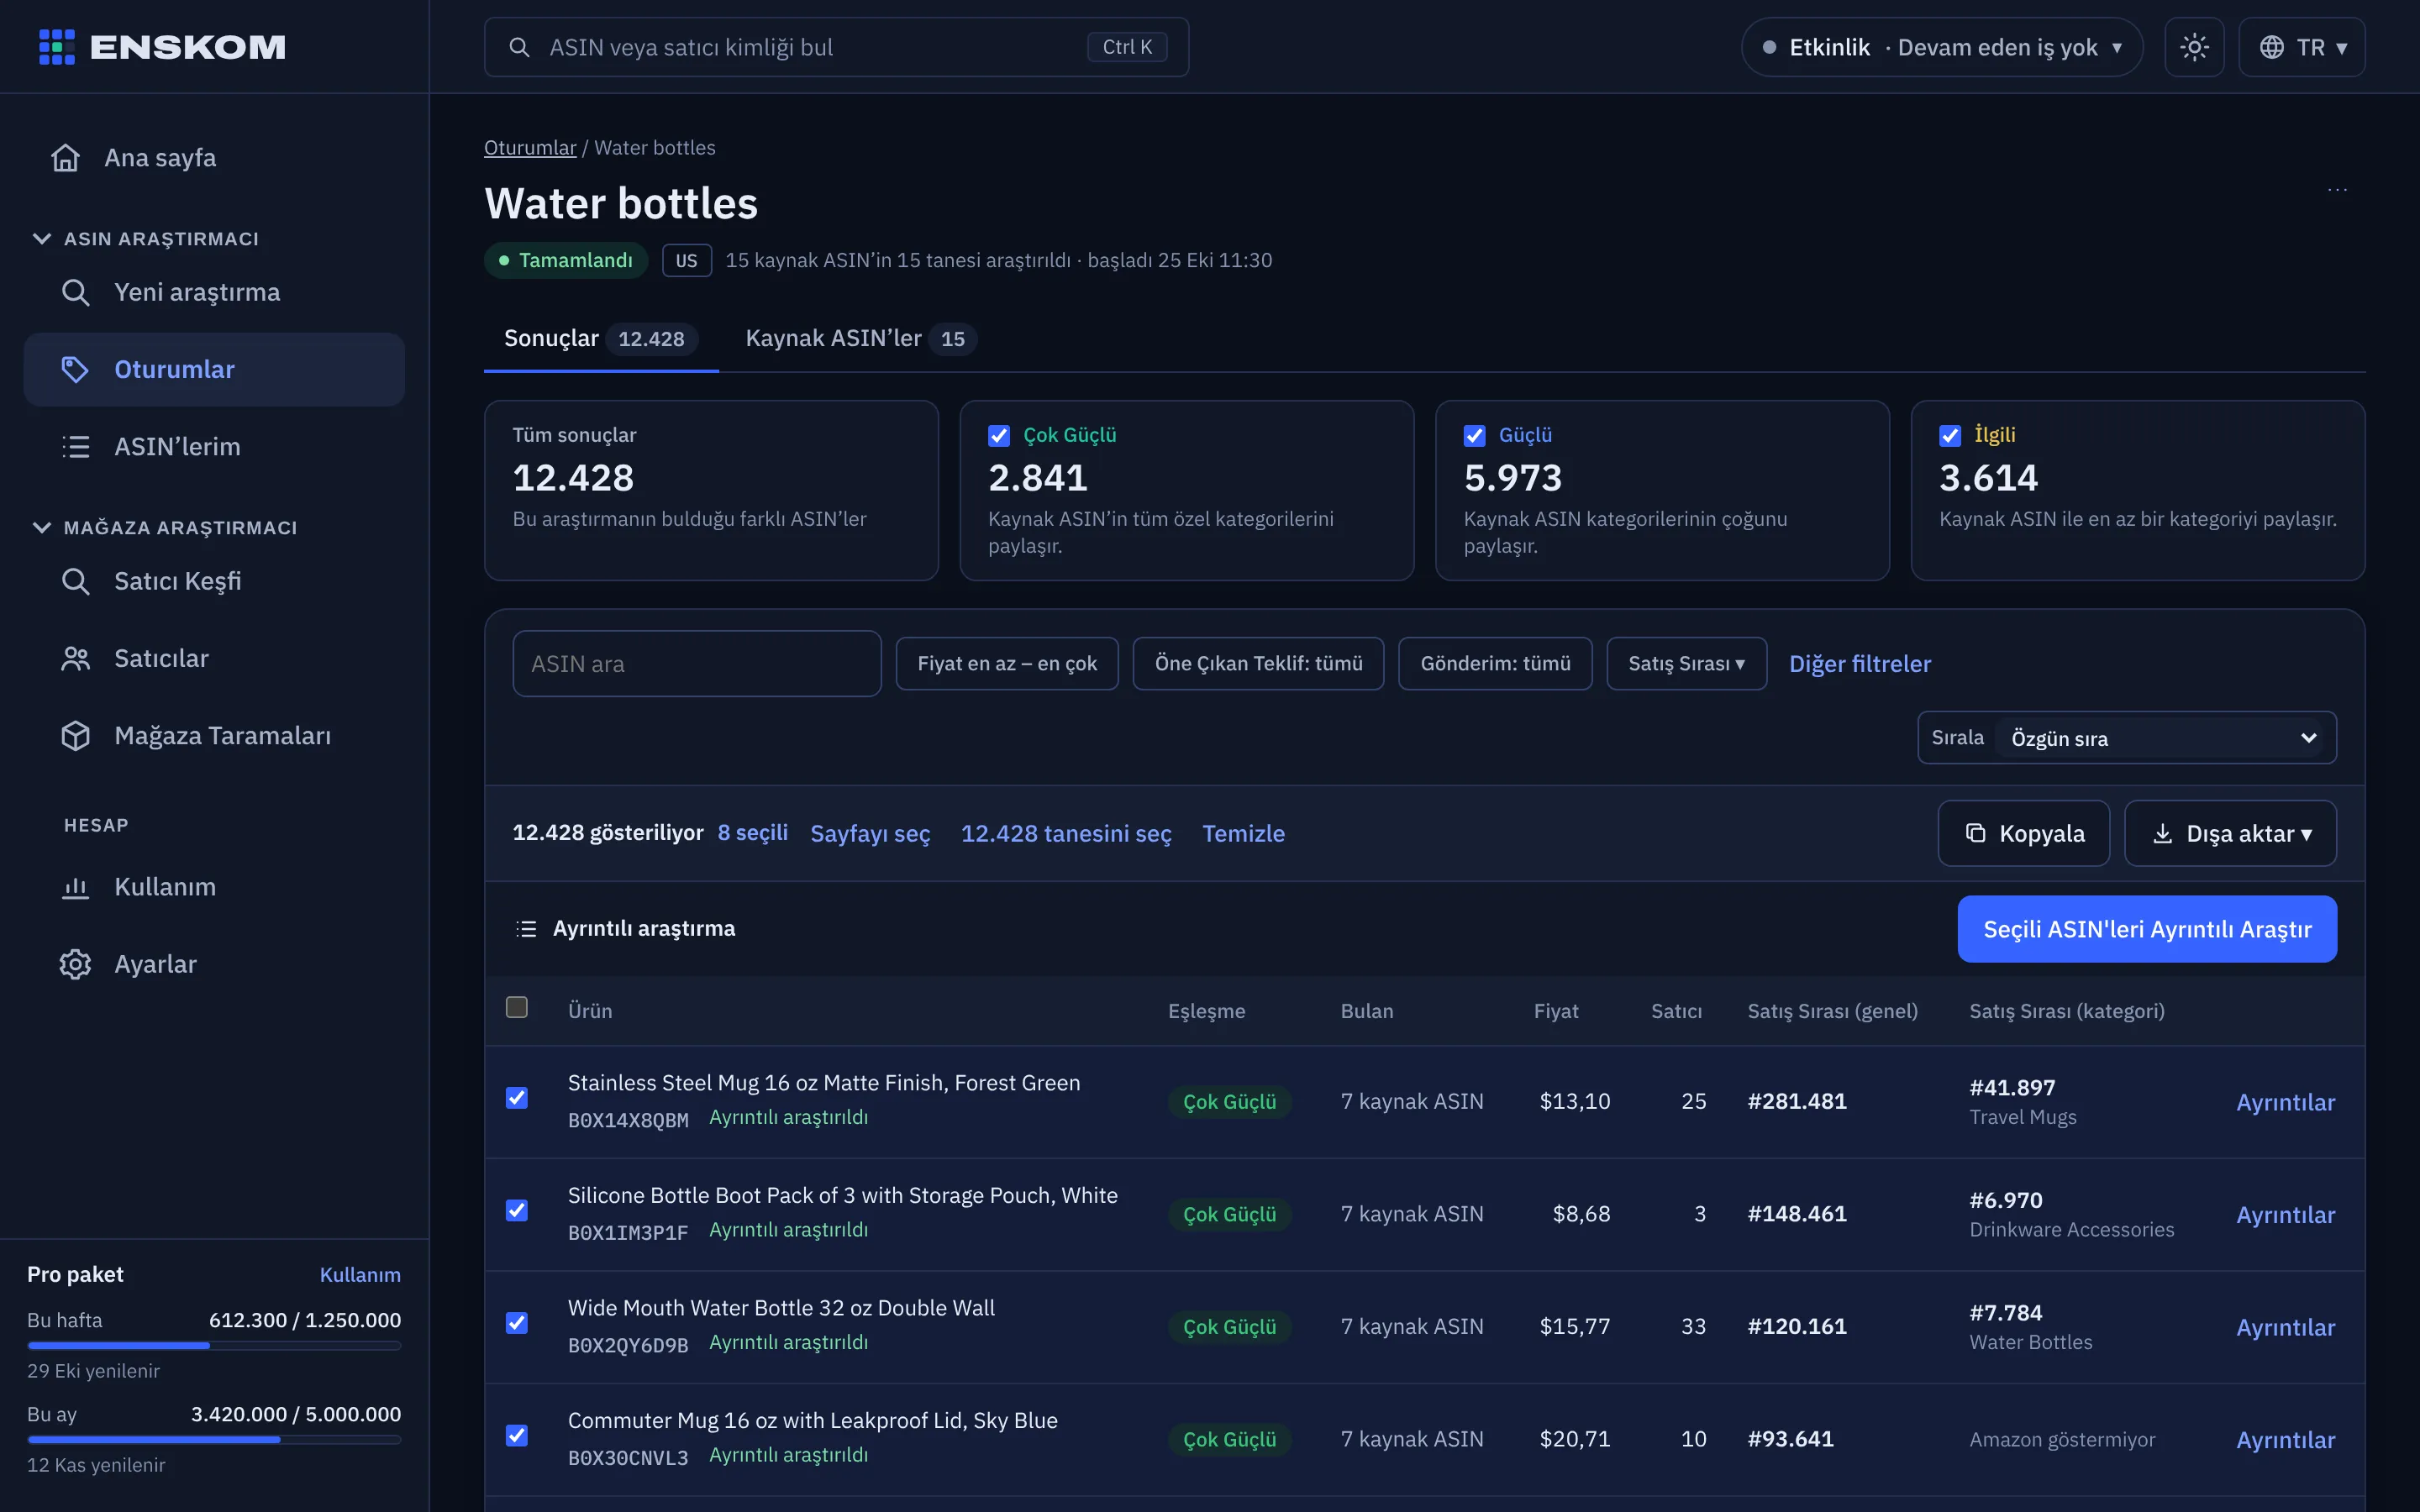Click the ENSKOM logo grid icon
2420x1512 pixels.
coord(57,47)
